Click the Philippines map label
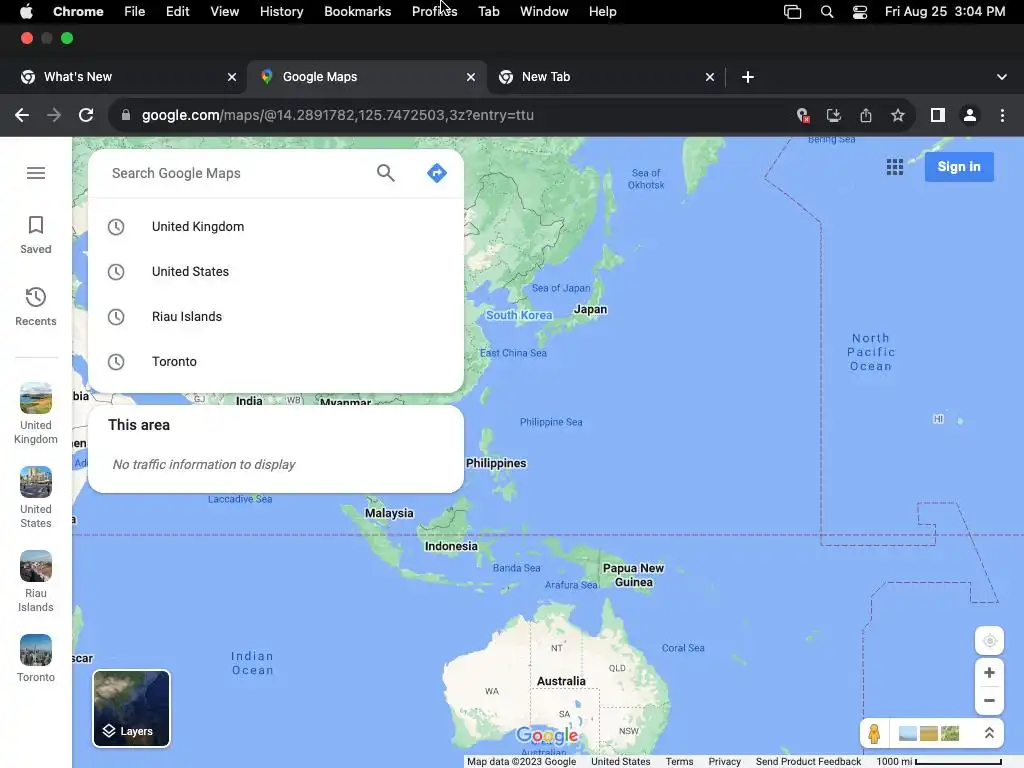 [x=496, y=463]
